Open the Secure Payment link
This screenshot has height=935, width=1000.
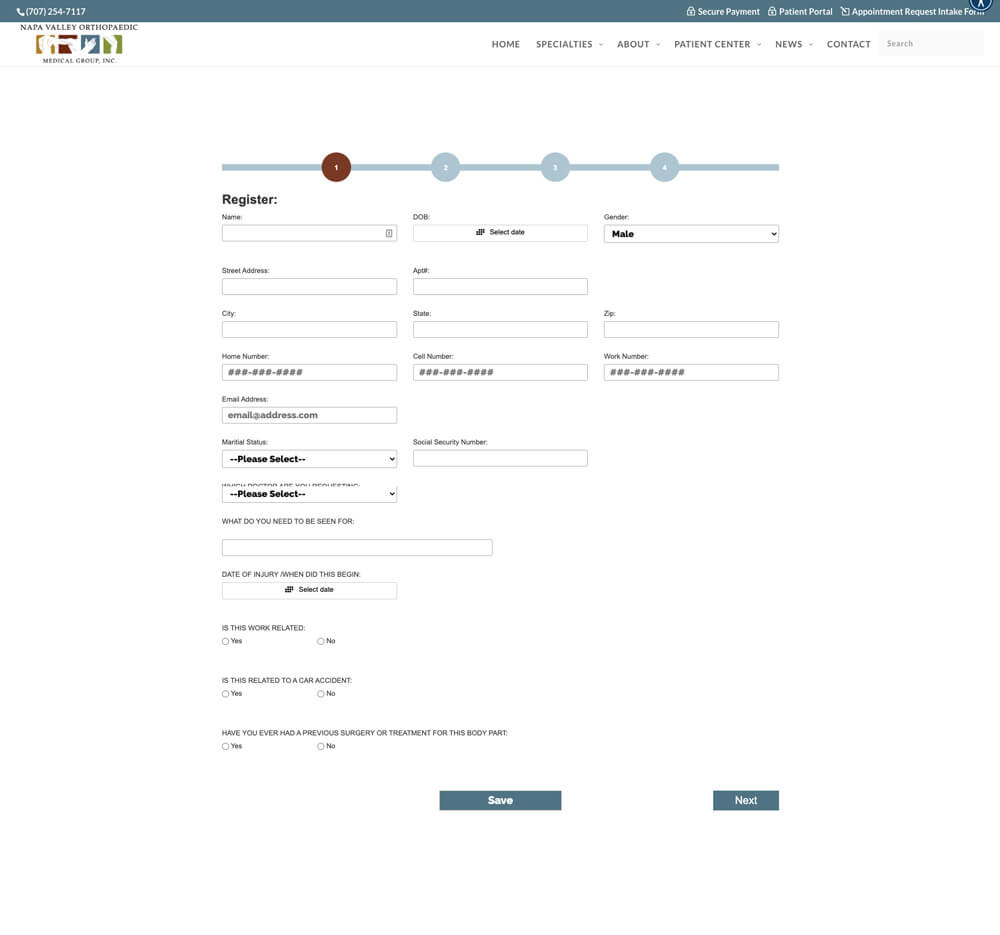723,11
